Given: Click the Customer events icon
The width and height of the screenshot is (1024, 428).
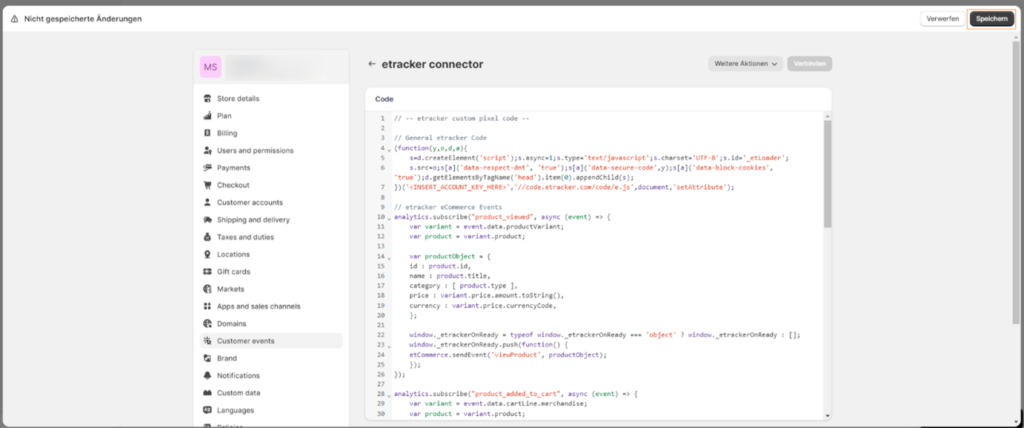Looking at the screenshot, I should [x=208, y=341].
